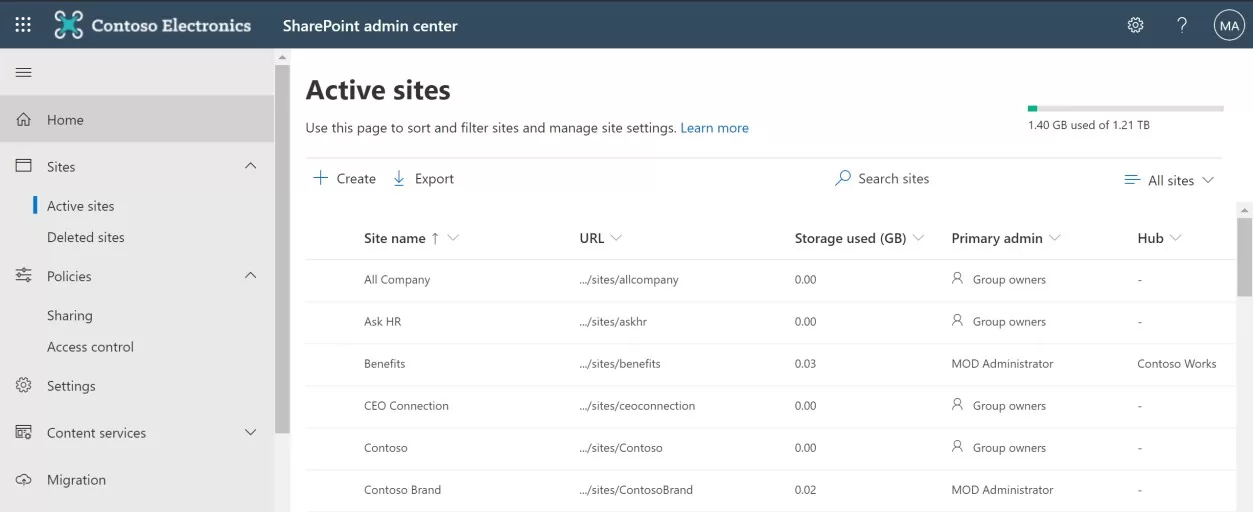Screen dimensions: 1253x512
Task: Click the sites list vertical scrollbar
Action: click(x=1244, y=256)
